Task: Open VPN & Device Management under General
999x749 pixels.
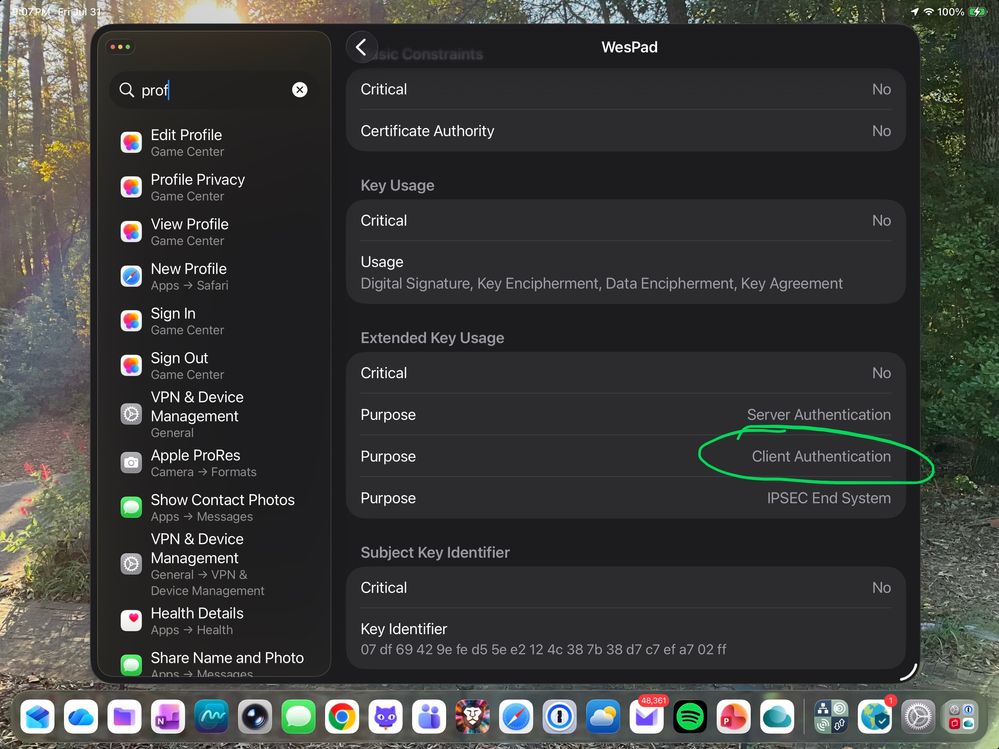Action: pos(214,414)
